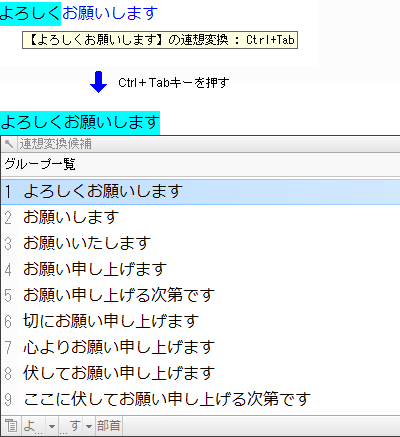The image size is (400, 437).
Task: Select candidate 1 よろしくお願いします
Action: 200,192
